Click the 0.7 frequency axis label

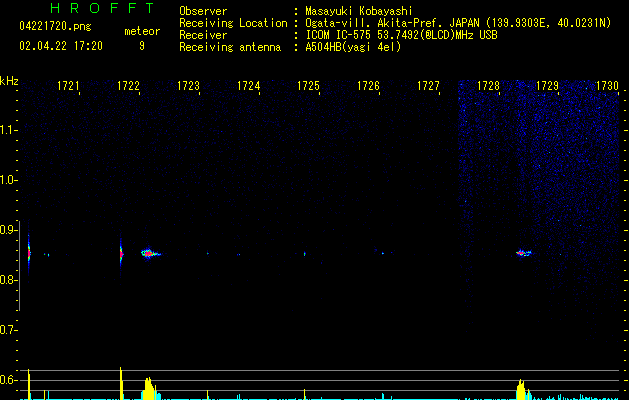(9, 330)
